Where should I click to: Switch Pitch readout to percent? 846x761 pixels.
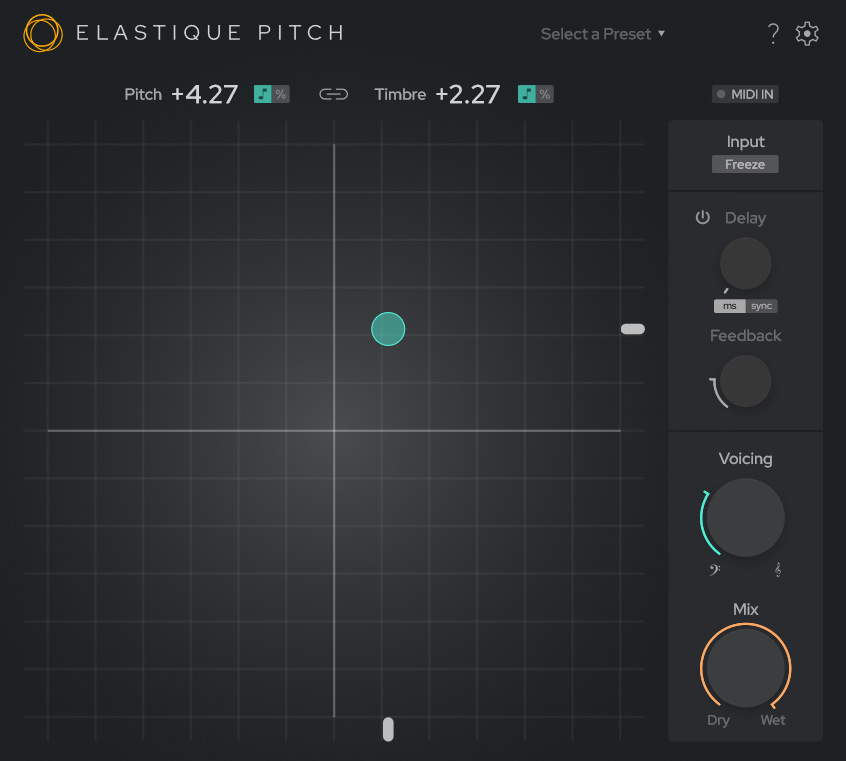279,93
